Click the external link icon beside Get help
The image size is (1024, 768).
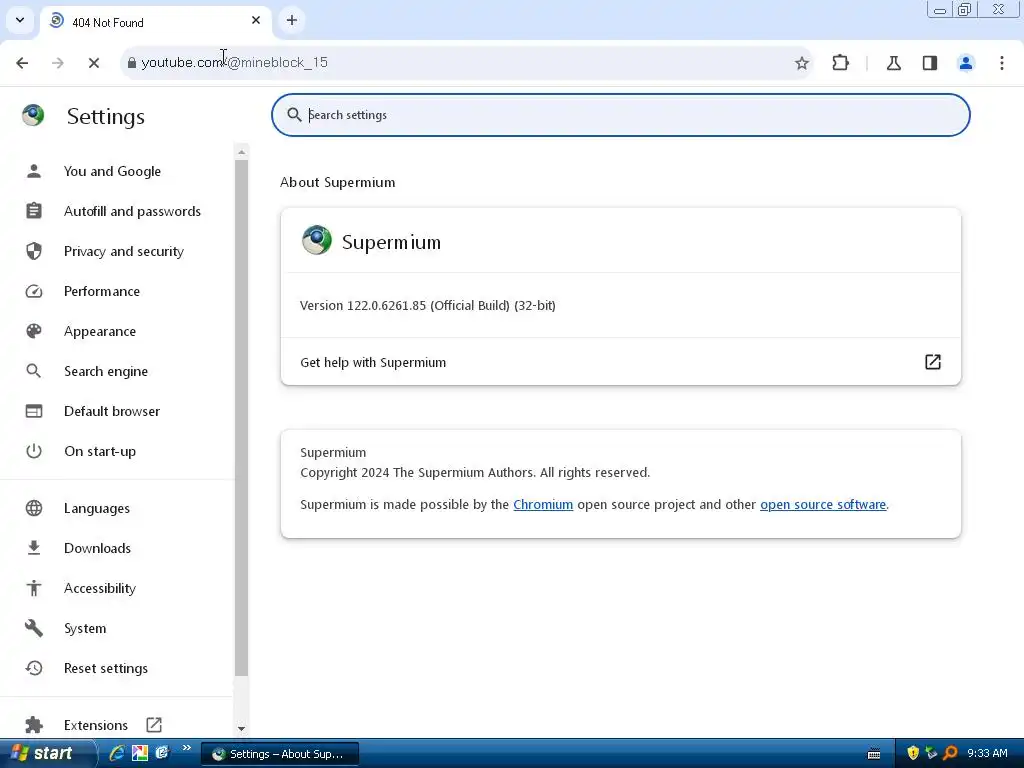pyautogui.click(x=933, y=362)
